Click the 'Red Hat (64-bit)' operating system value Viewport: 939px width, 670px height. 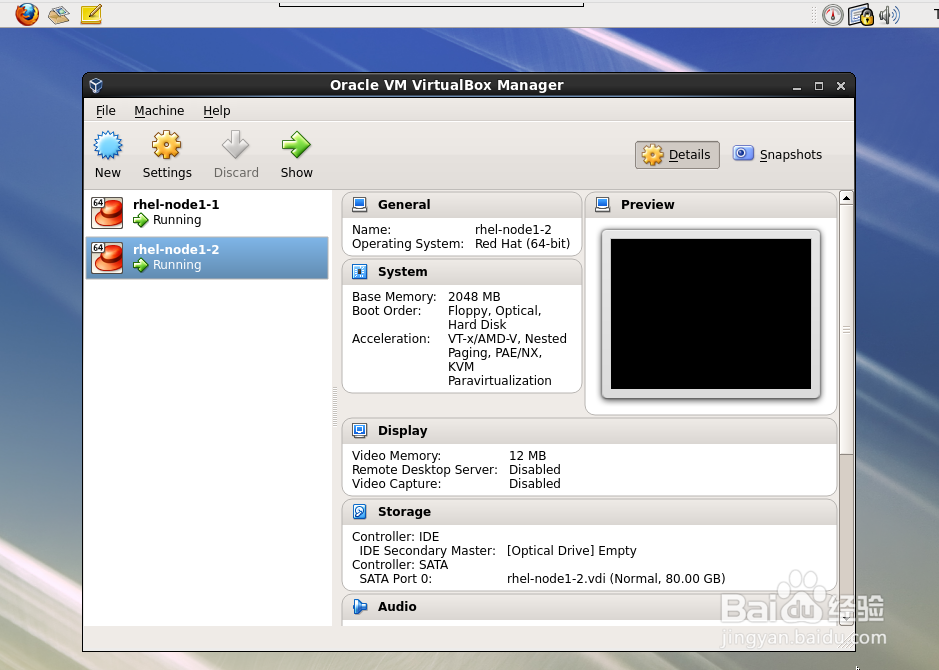tap(522, 244)
